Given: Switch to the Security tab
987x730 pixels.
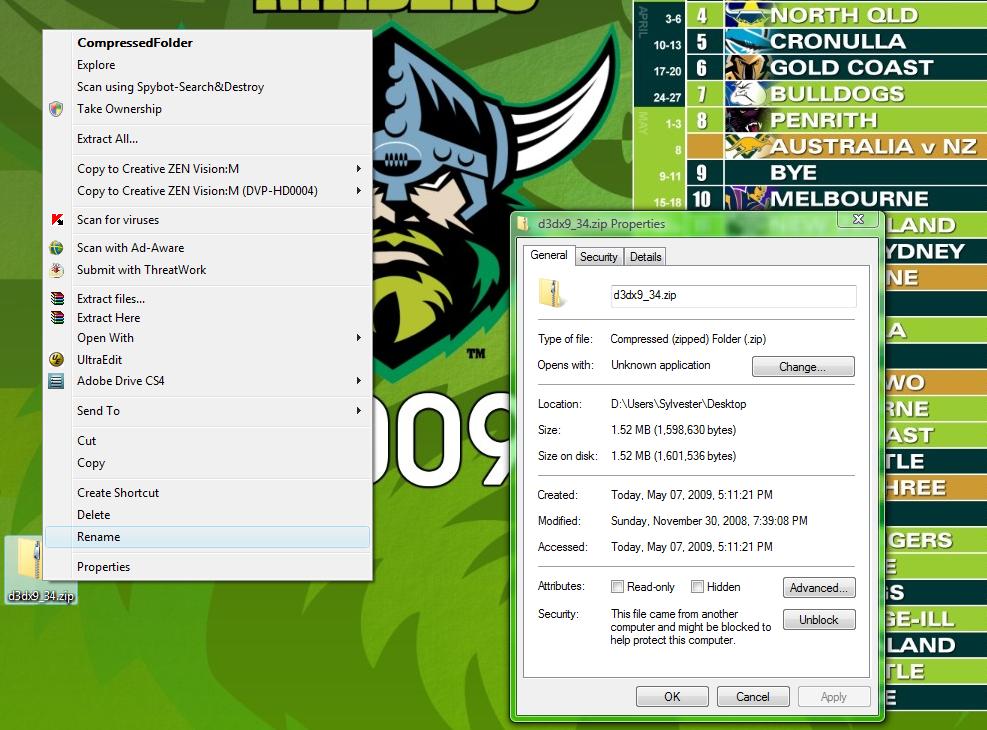Looking at the screenshot, I should click(x=599, y=257).
